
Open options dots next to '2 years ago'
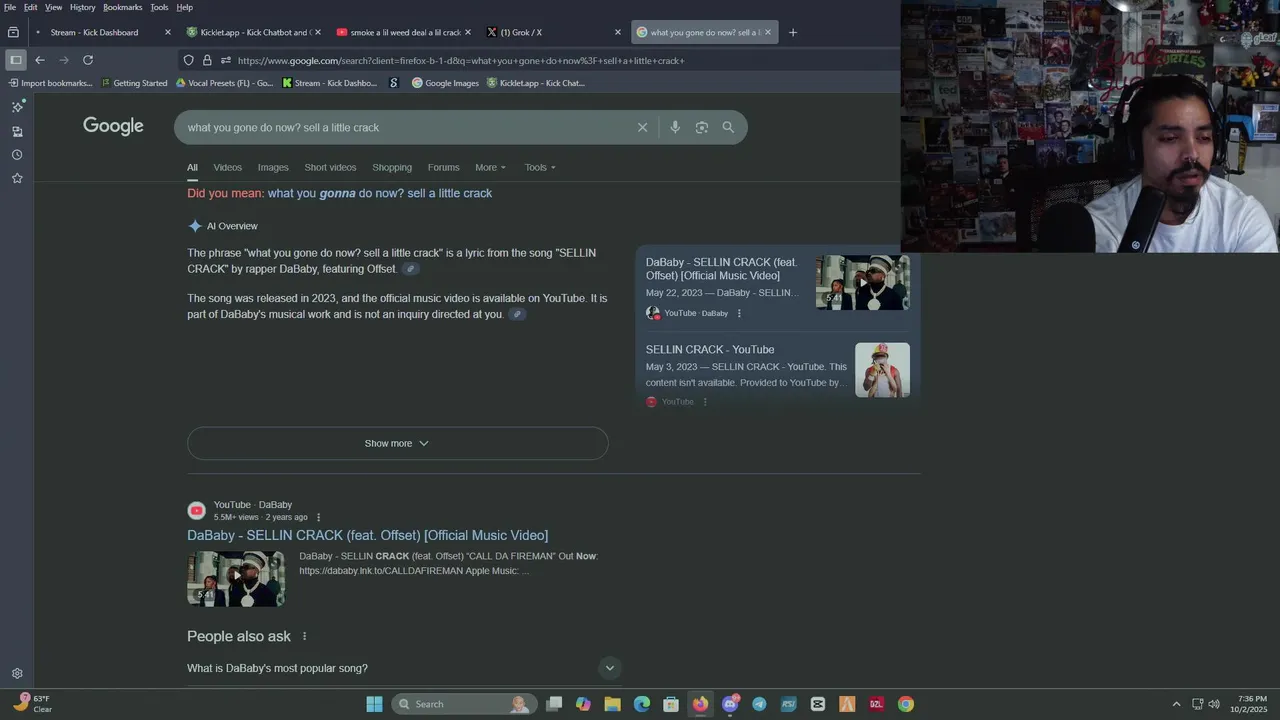[x=319, y=517]
